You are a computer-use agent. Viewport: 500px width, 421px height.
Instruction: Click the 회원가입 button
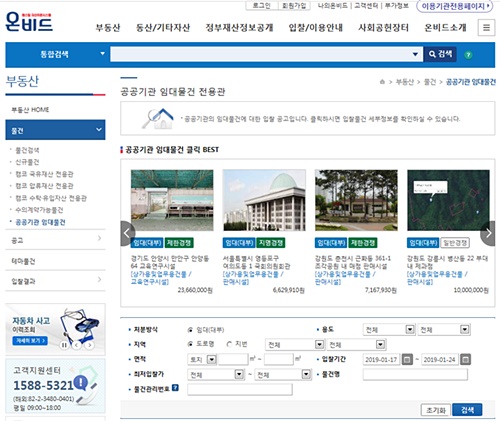pyautogui.click(x=294, y=6)
